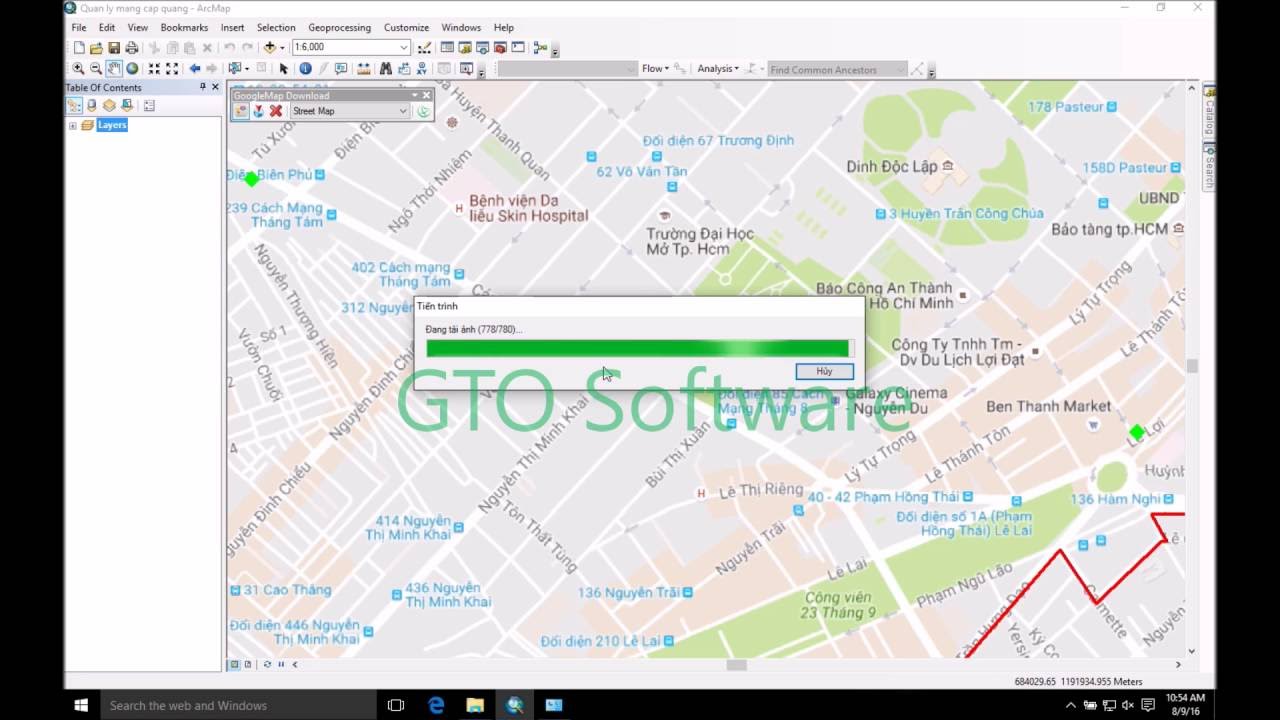Open GoogleMap Download toolbar options arrow
Image resolution: width=1280 pixels, height=720 pixels.
(x=415, y=95)
